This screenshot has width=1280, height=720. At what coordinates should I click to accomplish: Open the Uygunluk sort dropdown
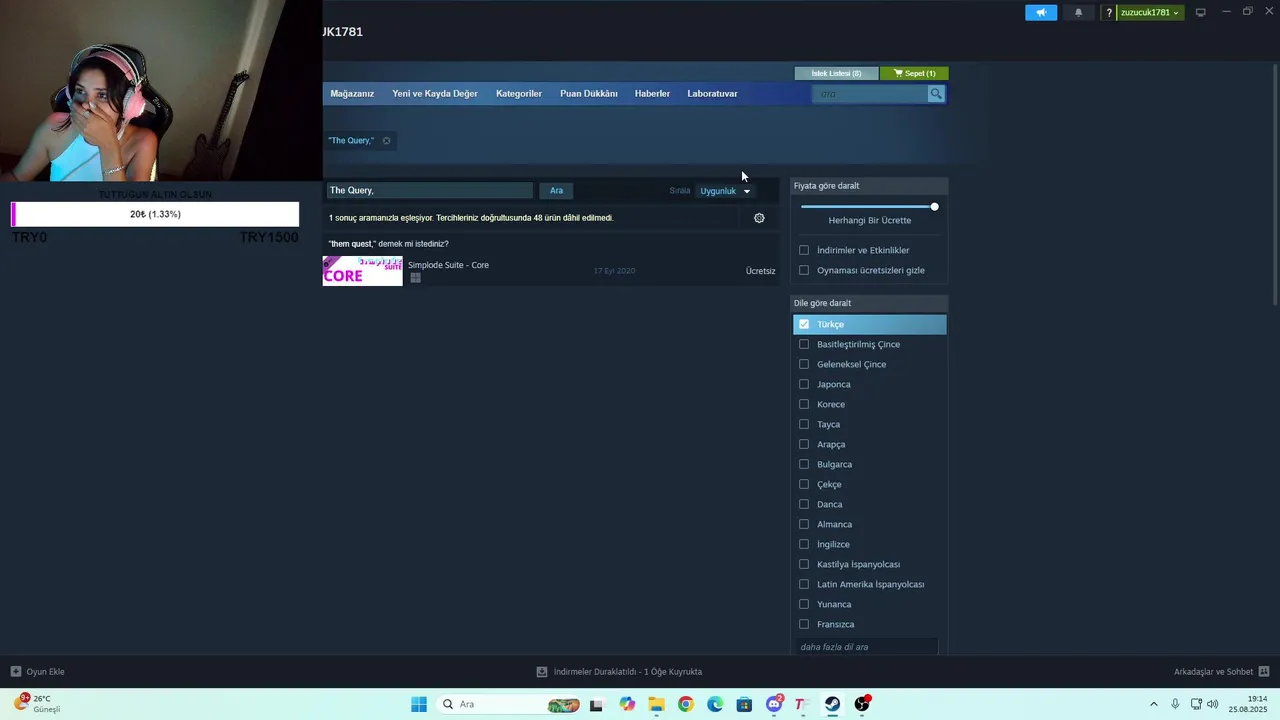[x=725, y=191]
